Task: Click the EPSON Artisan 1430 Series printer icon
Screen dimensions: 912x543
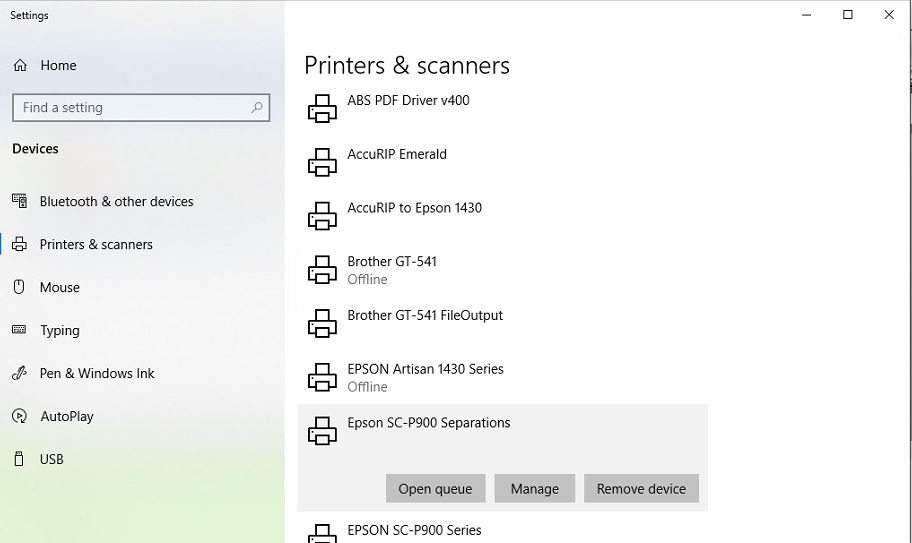Action: tap(322, 377)
